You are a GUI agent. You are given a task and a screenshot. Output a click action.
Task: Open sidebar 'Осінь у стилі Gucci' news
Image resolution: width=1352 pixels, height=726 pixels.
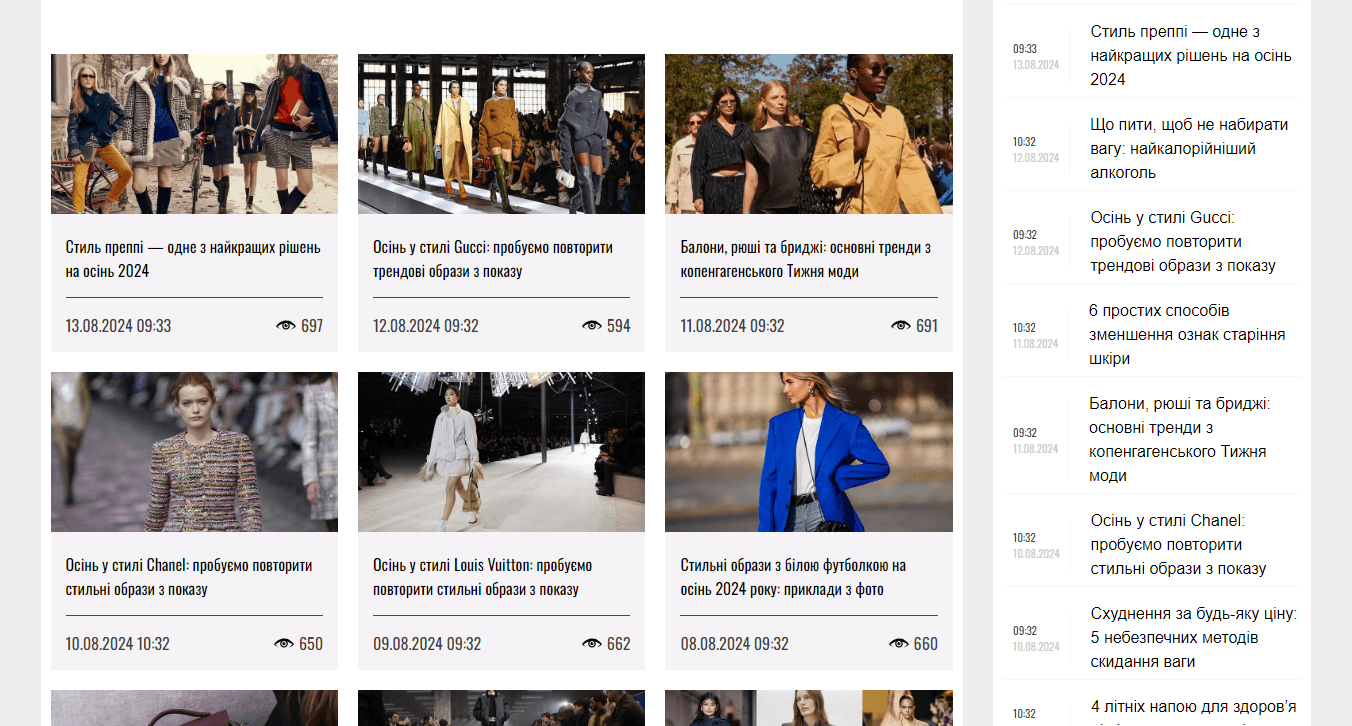[1183, 242]
